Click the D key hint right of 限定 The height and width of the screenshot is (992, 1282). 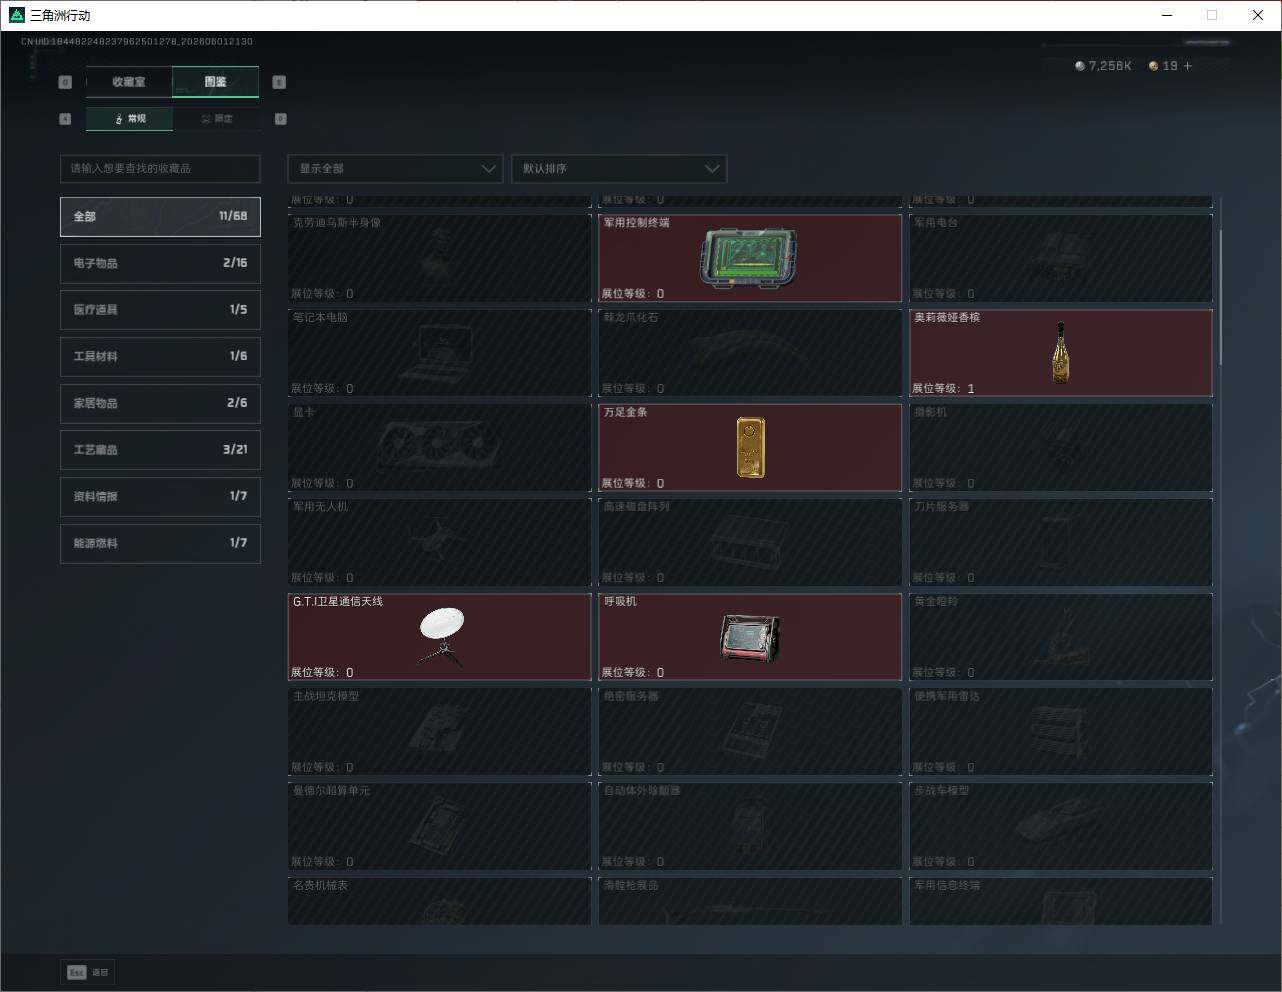point(280,119)
